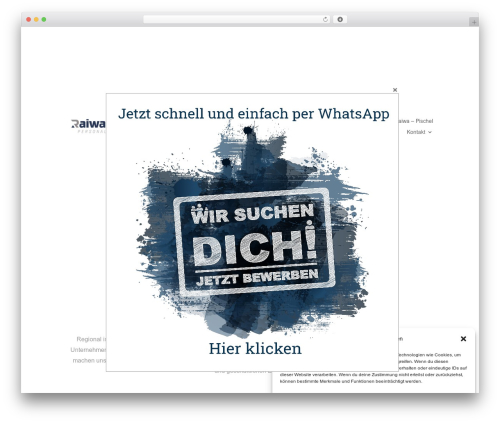Click the 'Hier klicken' link
This screenshot has width=500, height=423.
(x=255, y=349)
